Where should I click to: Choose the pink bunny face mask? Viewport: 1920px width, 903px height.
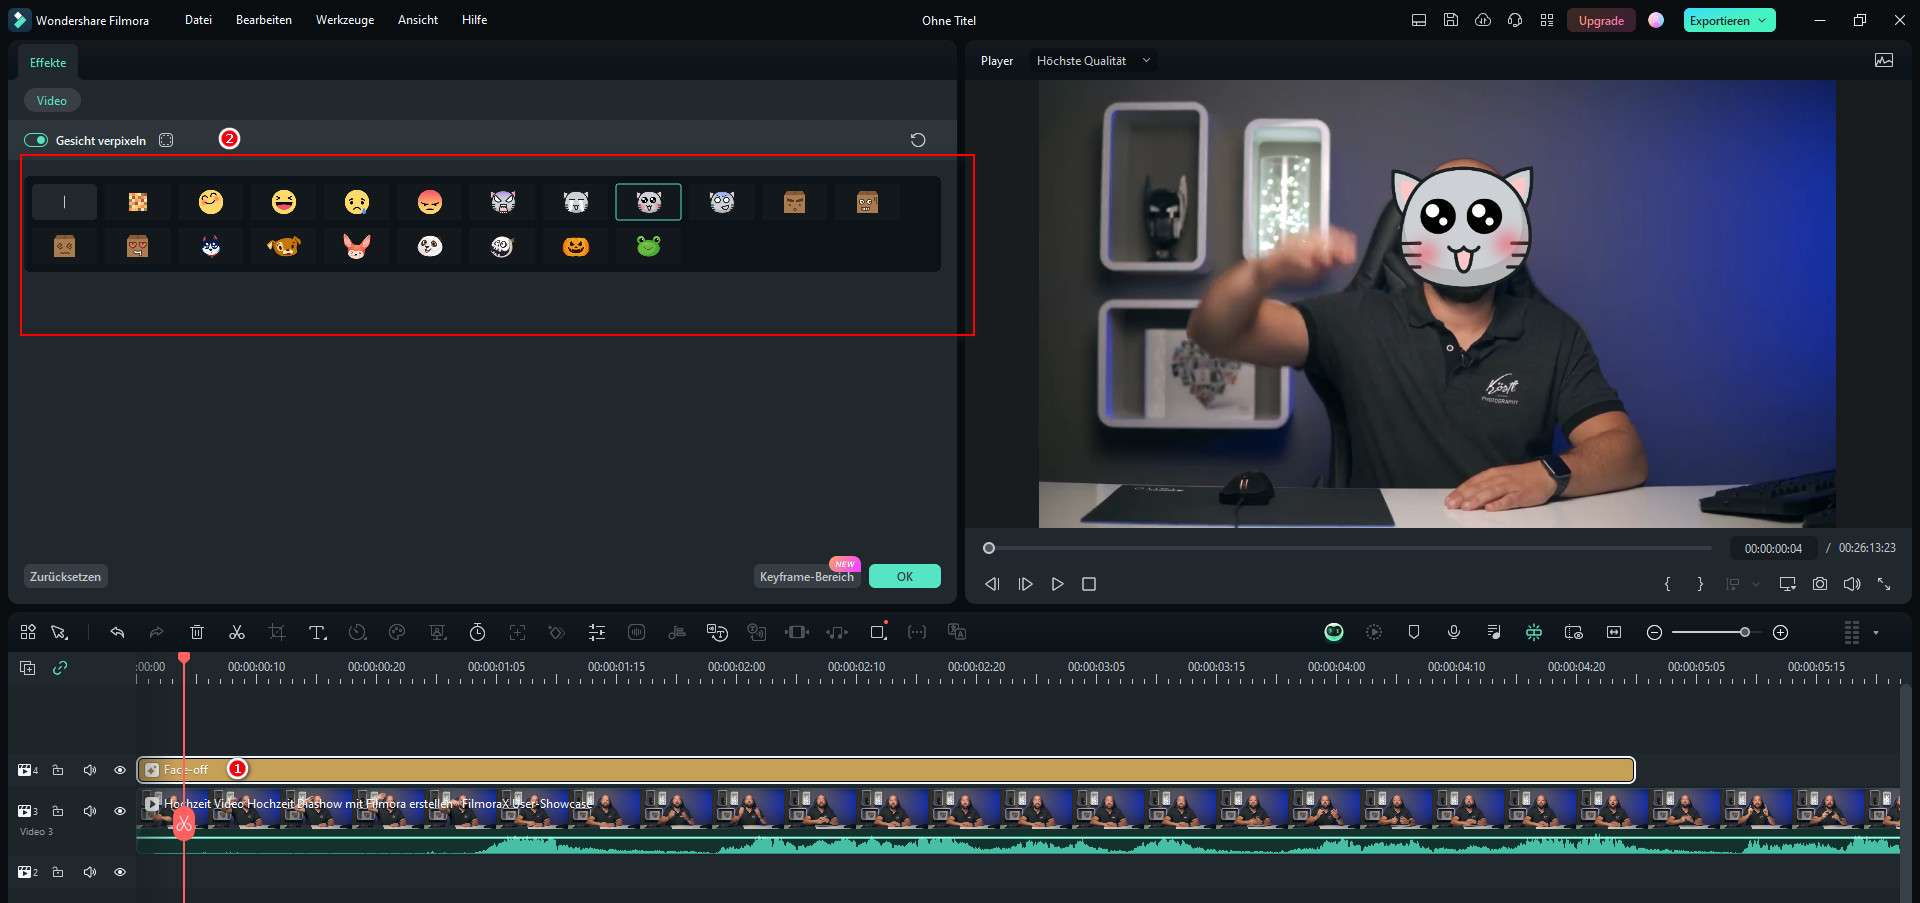click(x=357, y=246)
